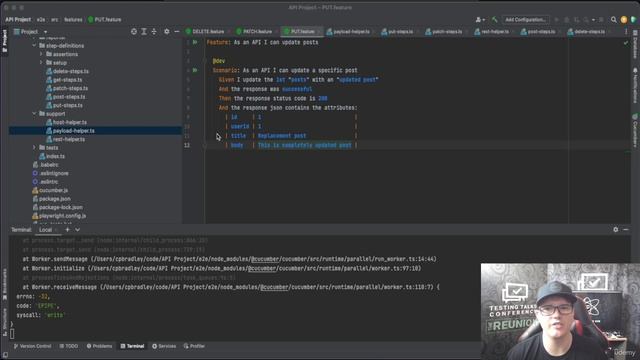
Task: Toggle the Problems tool window
Action: coord(99,346)
